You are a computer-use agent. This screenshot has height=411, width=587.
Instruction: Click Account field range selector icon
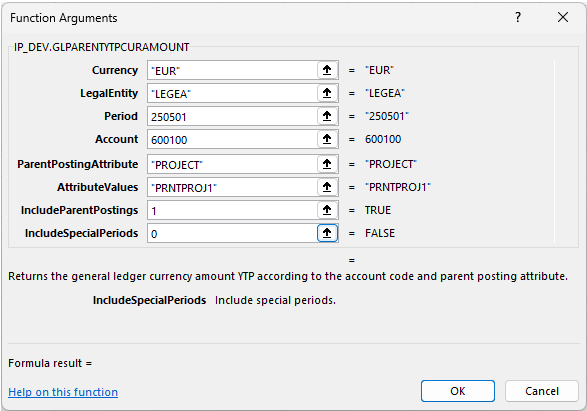[327, 139]
